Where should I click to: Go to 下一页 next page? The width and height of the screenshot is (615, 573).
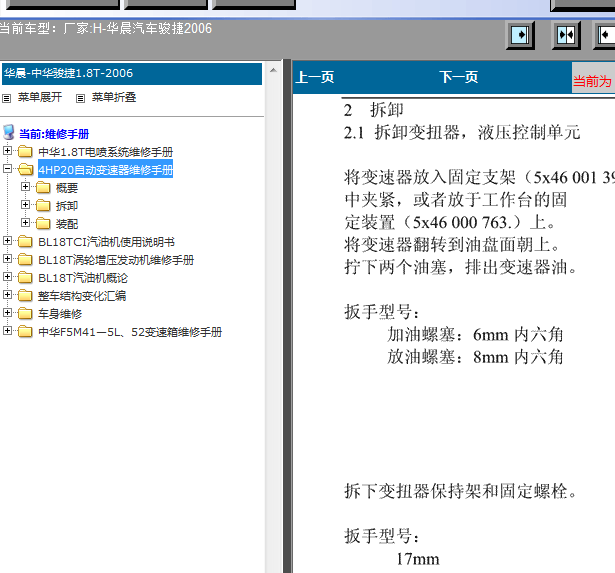459,77
